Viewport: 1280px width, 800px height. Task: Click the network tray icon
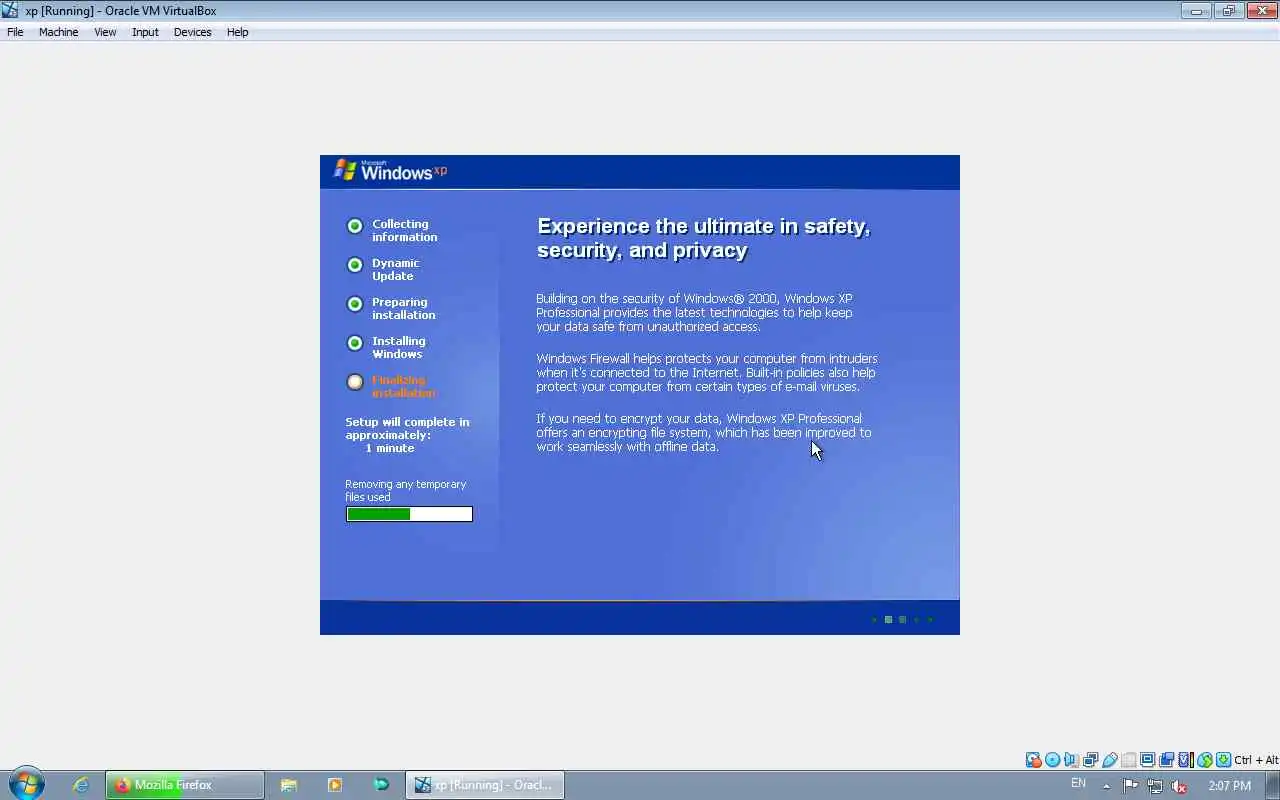pos(1155,786)
